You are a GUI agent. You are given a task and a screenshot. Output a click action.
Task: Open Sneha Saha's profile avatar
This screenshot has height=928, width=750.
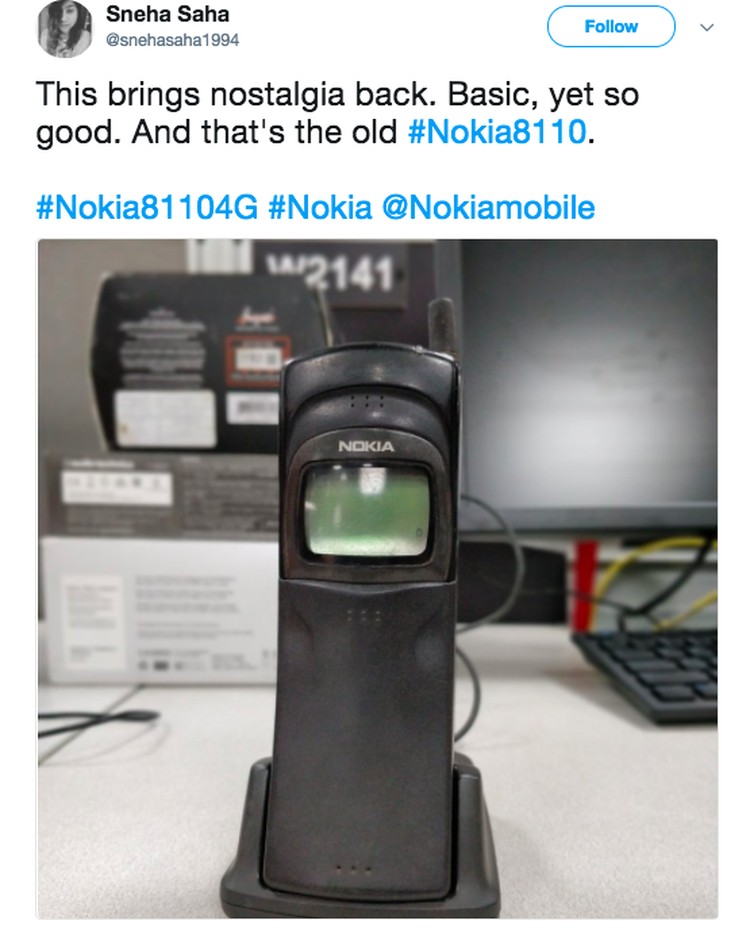(65, 28)
